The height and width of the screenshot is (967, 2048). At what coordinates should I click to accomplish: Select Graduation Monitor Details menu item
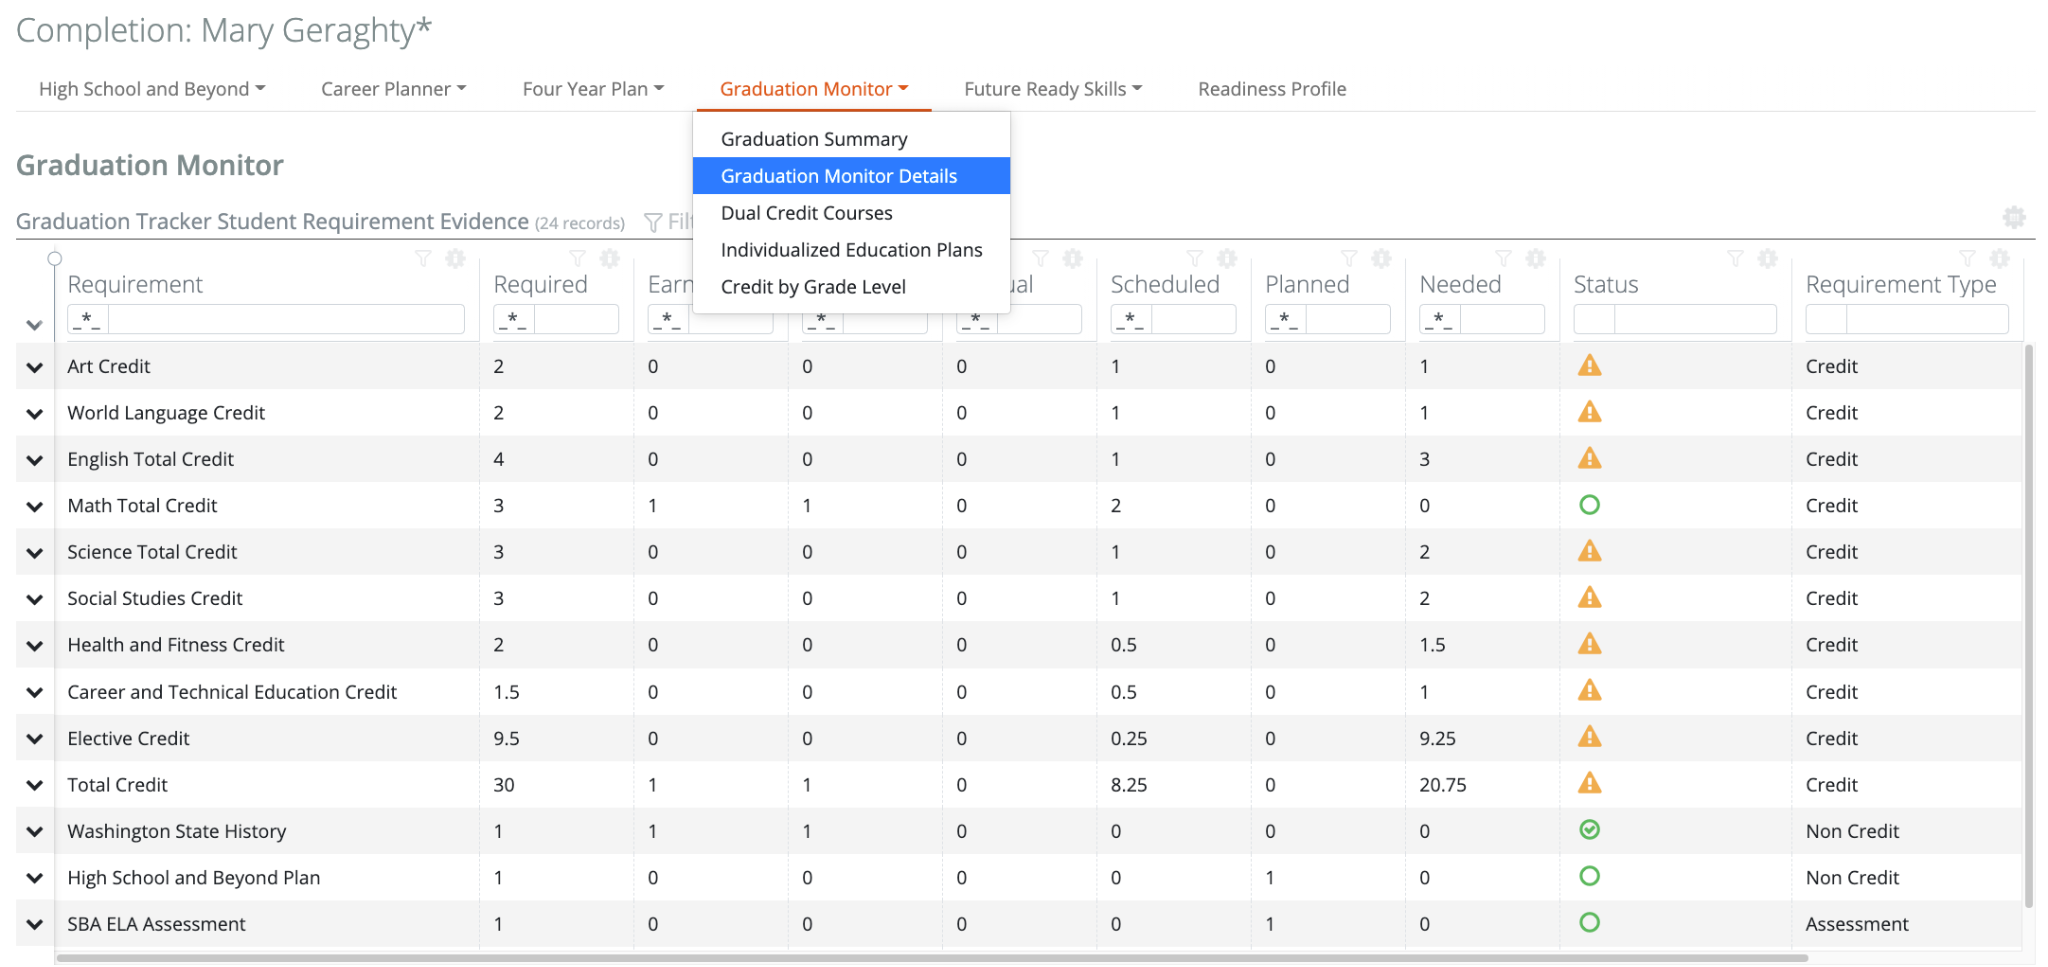851,176
